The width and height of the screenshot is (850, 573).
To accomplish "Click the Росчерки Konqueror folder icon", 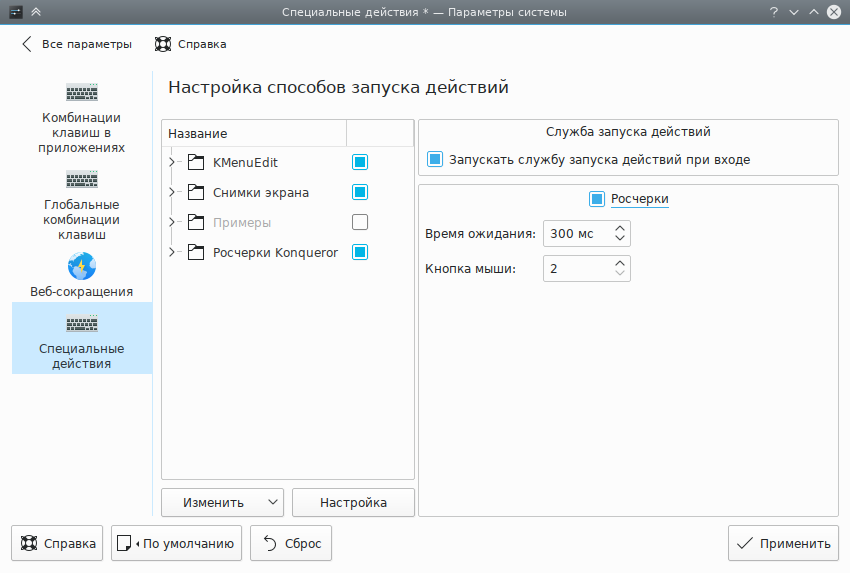I will 195,252.
